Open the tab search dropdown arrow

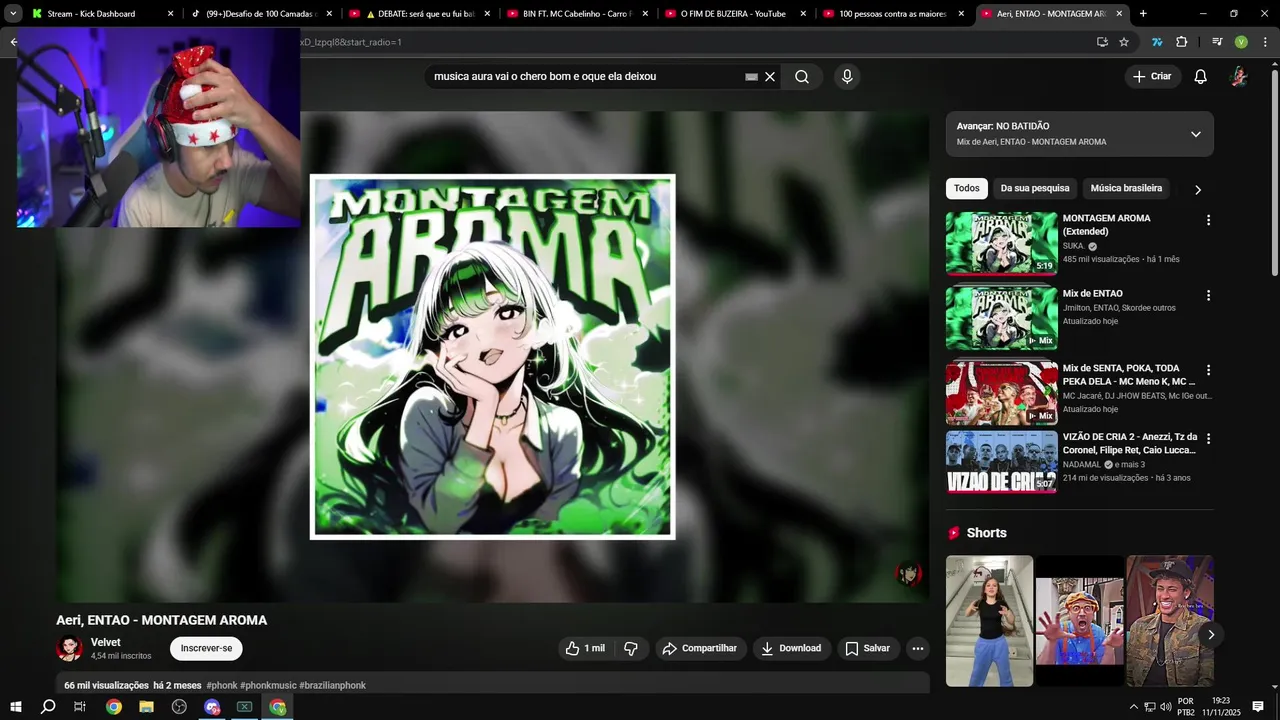pyautogui.click(x=13, y=14)
